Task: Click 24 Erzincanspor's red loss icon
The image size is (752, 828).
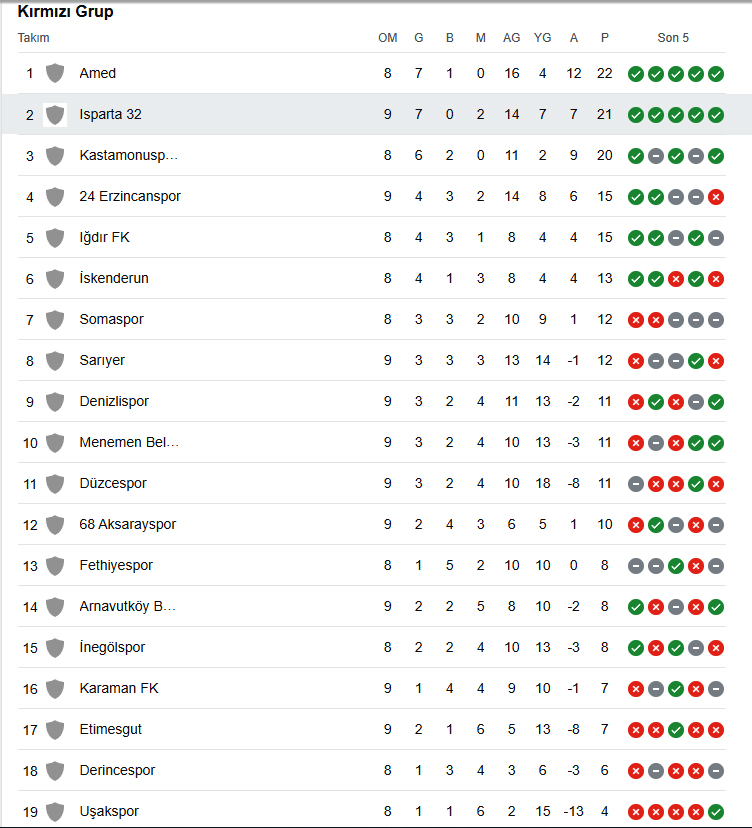Action: pyautogui.click(x=716, y=197)
